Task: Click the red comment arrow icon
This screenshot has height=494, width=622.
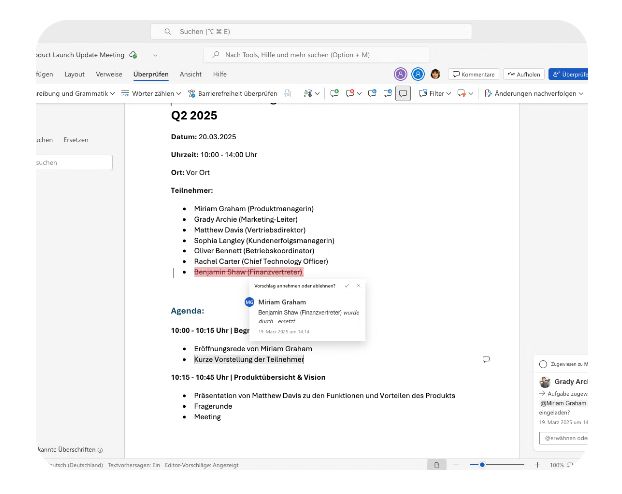Action: point(461,93)
